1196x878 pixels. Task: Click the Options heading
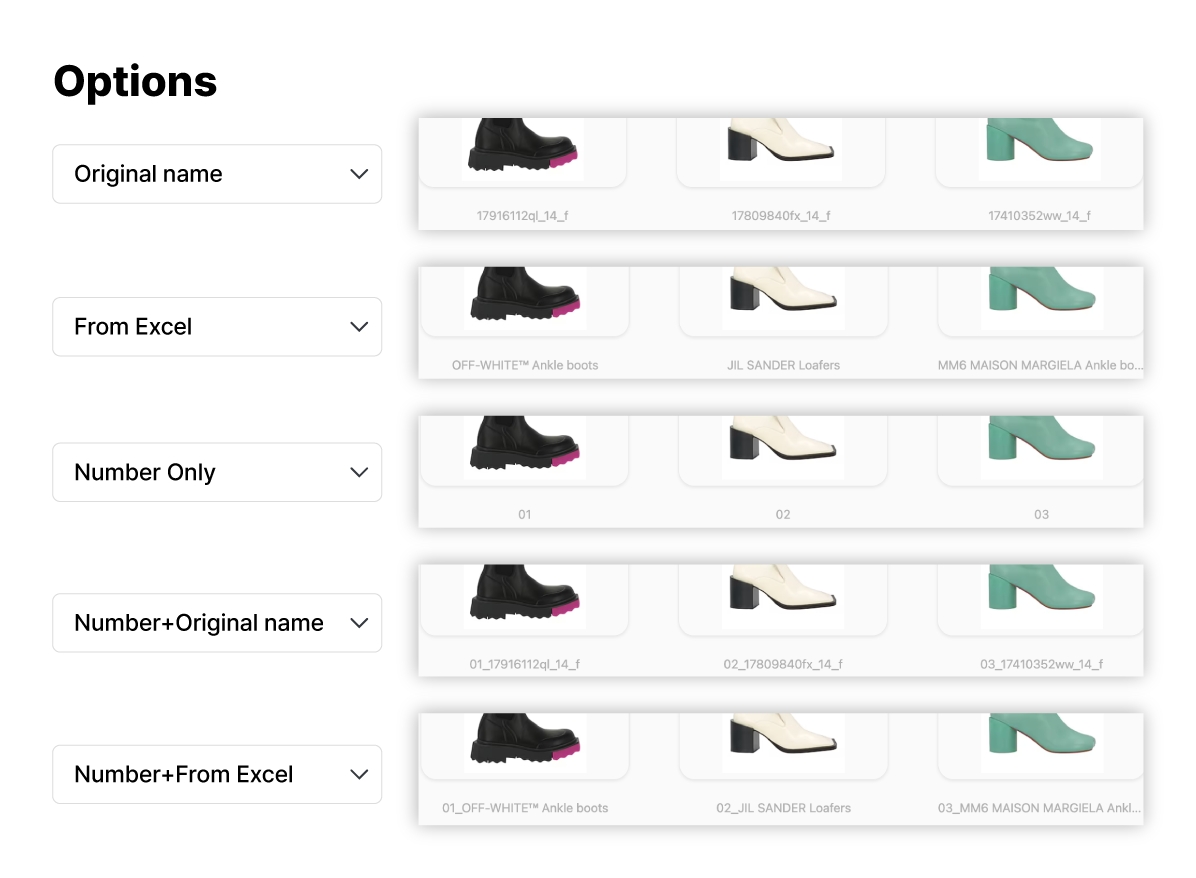tap(135, 81)
